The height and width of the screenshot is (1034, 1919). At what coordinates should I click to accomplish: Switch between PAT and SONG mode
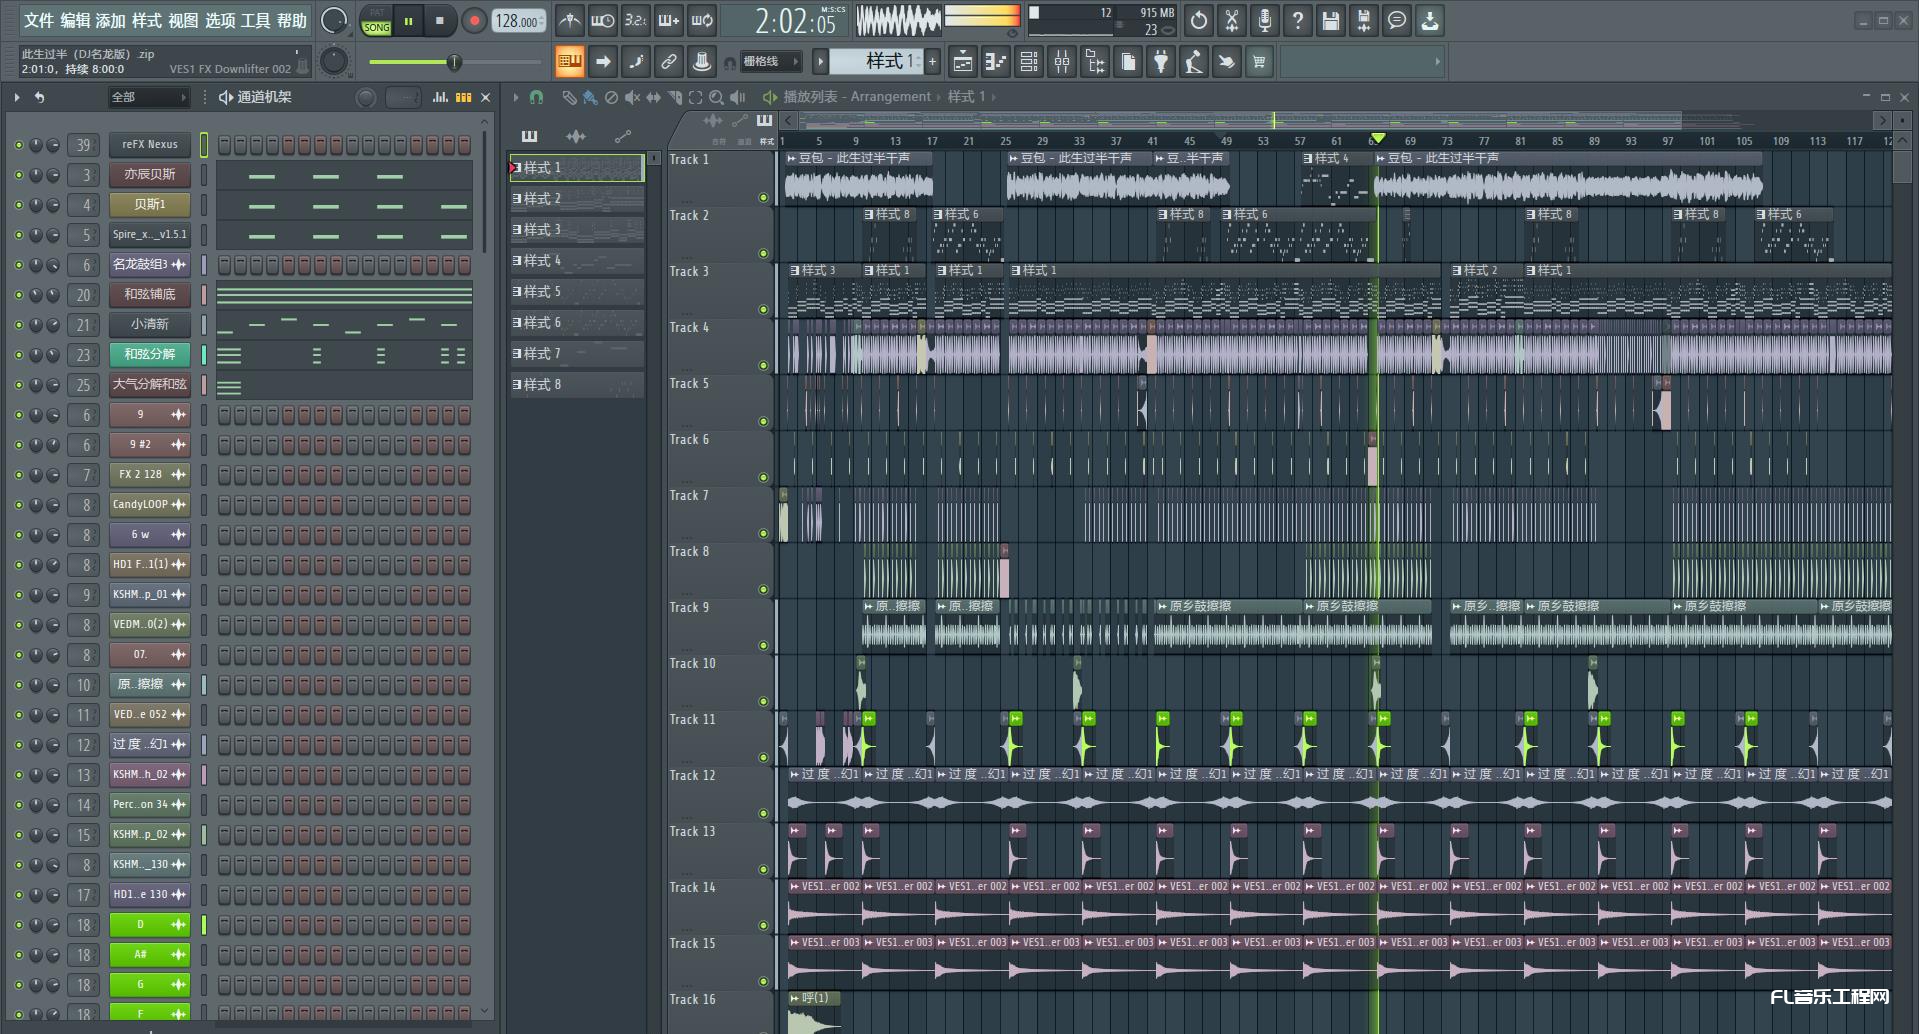pyautogui.click(x=377, y=21)
